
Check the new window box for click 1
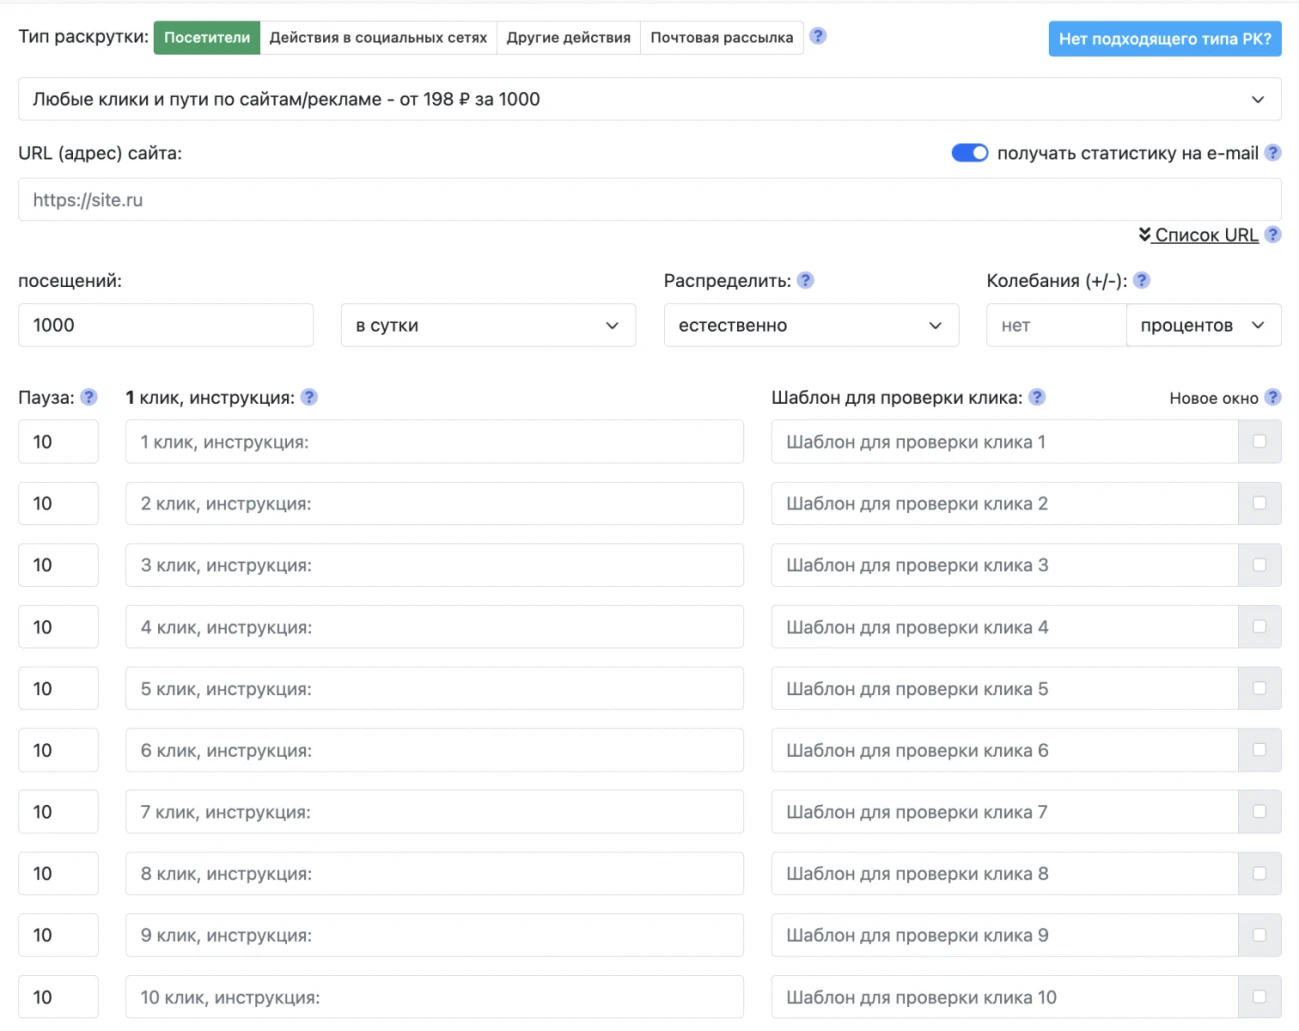pos(1259,441)
